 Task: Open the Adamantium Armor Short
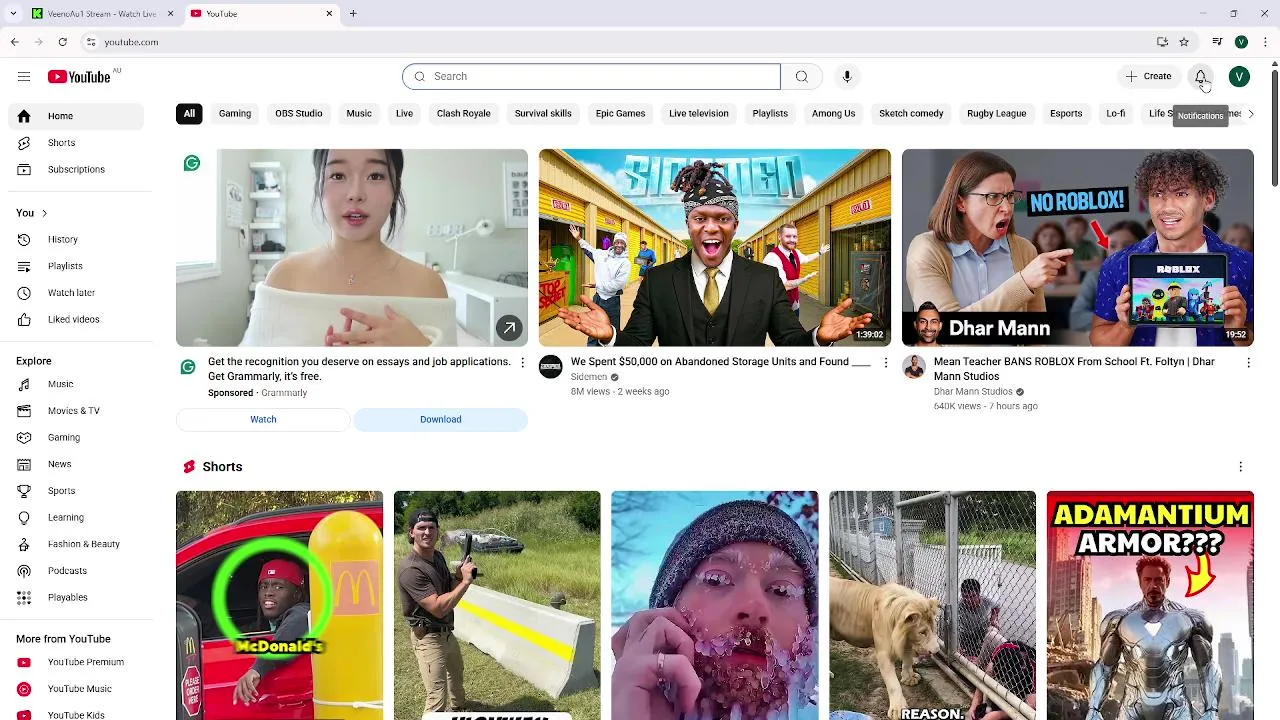[x=1150, y=605]
